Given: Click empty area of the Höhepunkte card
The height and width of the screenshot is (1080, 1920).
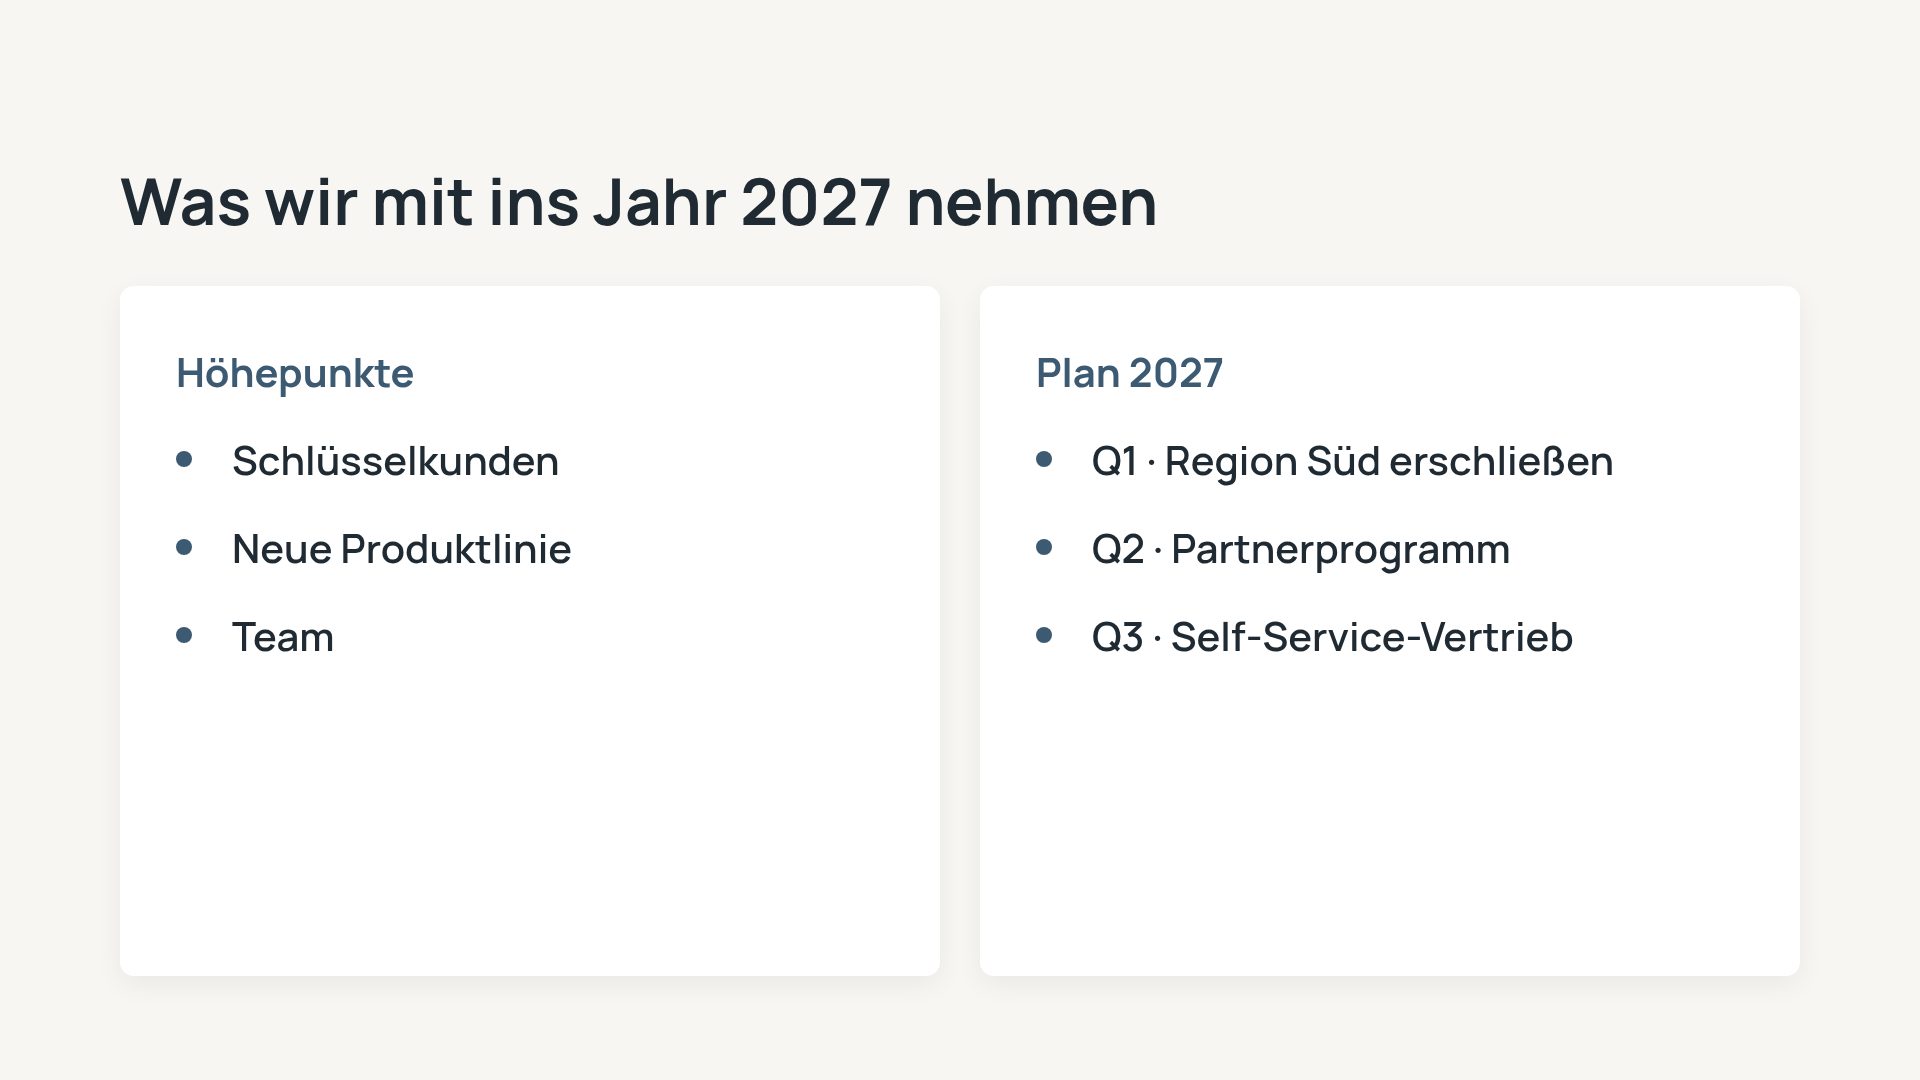Looking at the screenshot, I should point(530,820).
